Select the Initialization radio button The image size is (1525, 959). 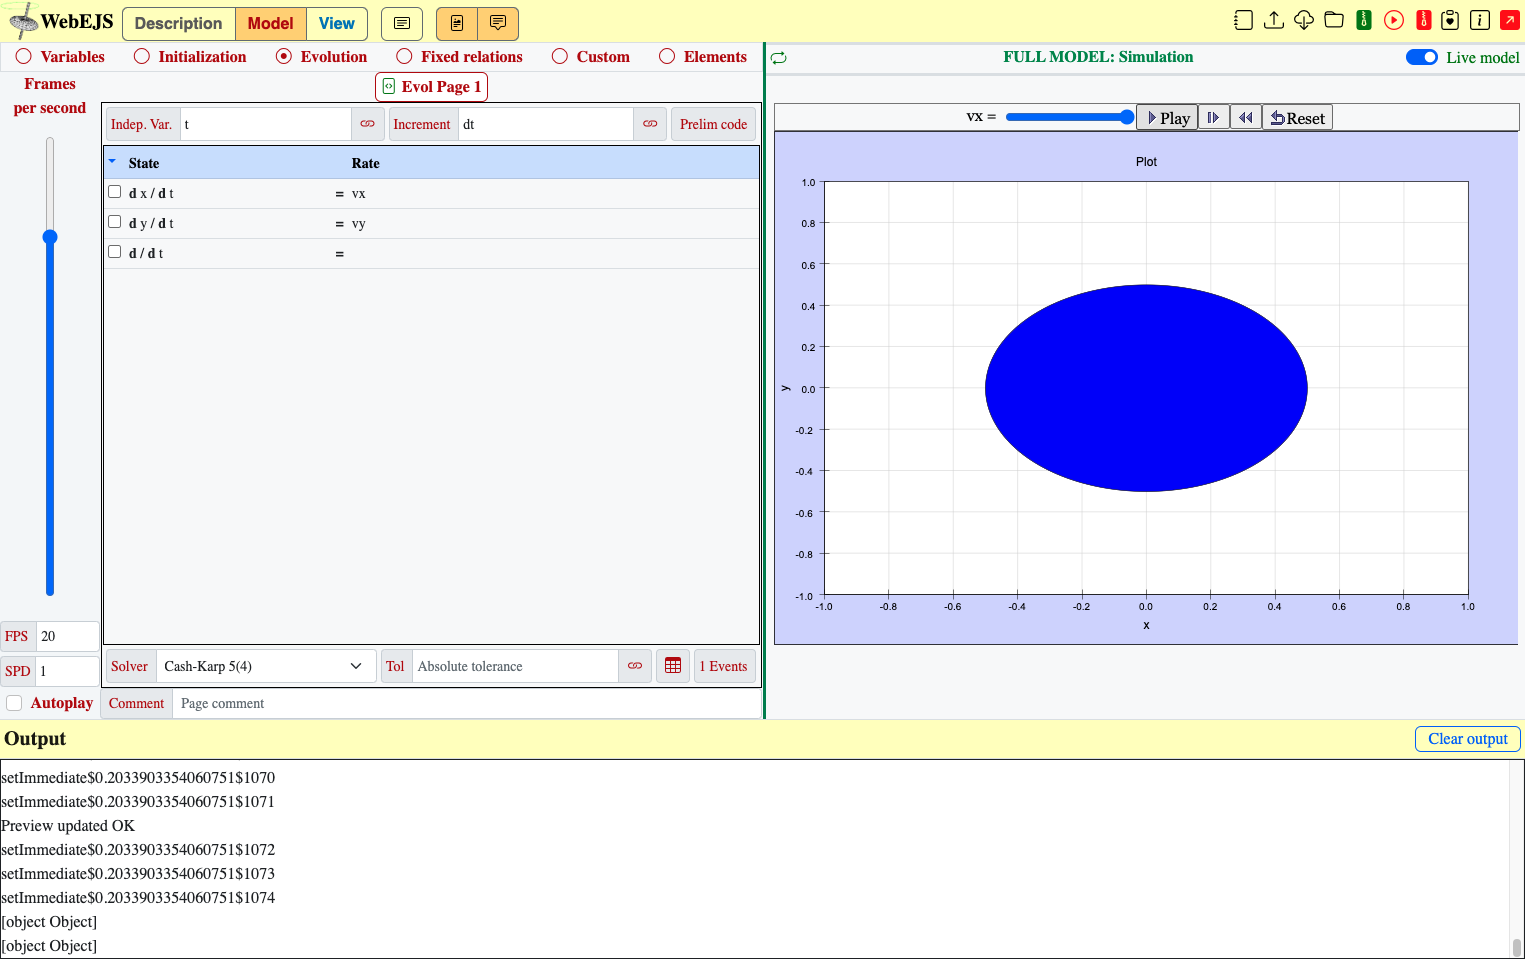[x=142, y=57]
